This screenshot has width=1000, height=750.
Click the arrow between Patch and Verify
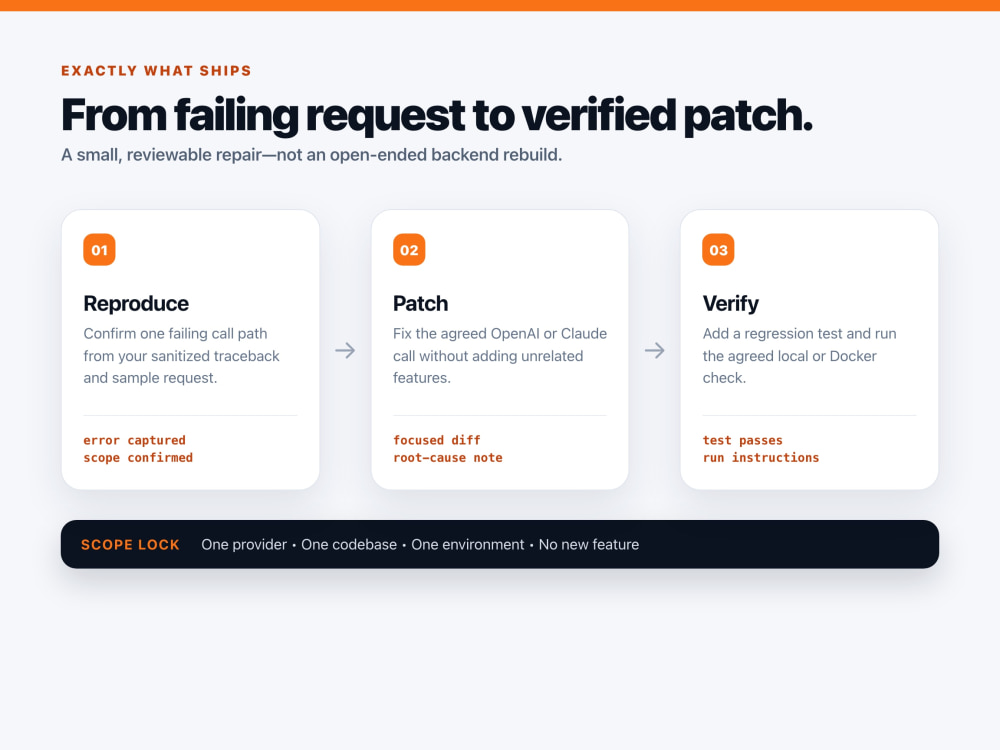(x=654, y=350)
